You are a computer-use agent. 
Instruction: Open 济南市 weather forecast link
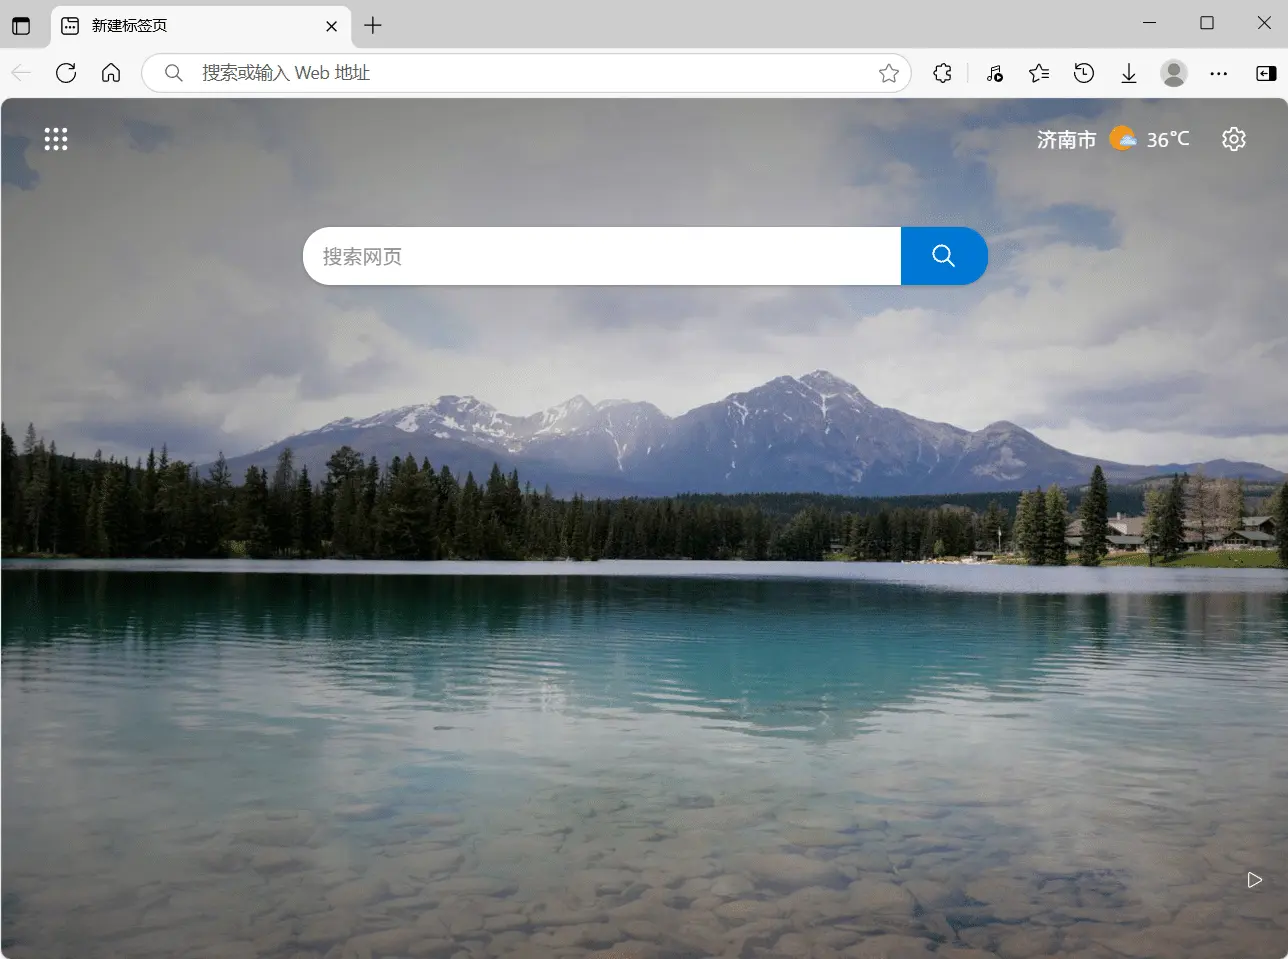click(1112, 139)
